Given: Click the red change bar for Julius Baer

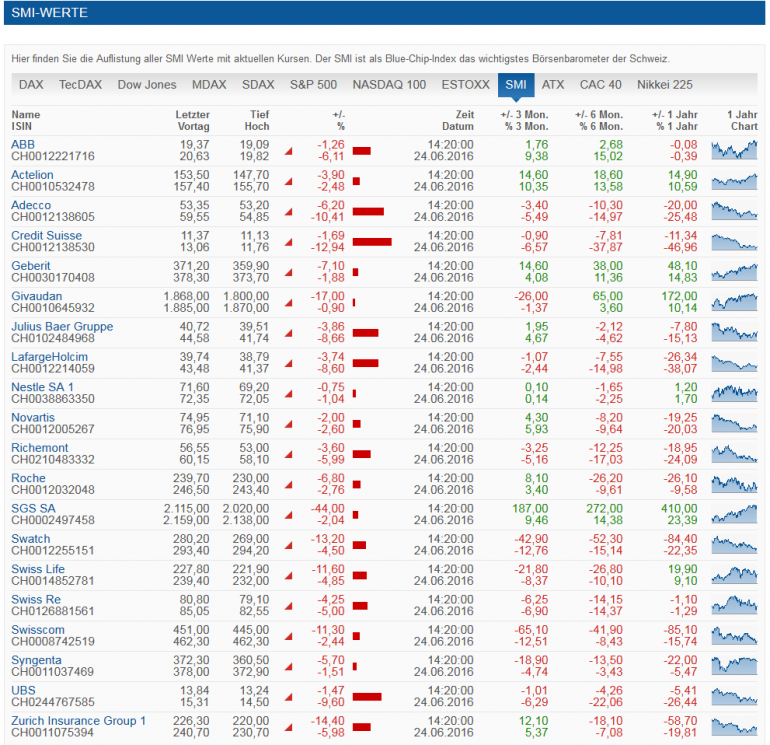Looking at the screenshot, I should pos(365,333).
